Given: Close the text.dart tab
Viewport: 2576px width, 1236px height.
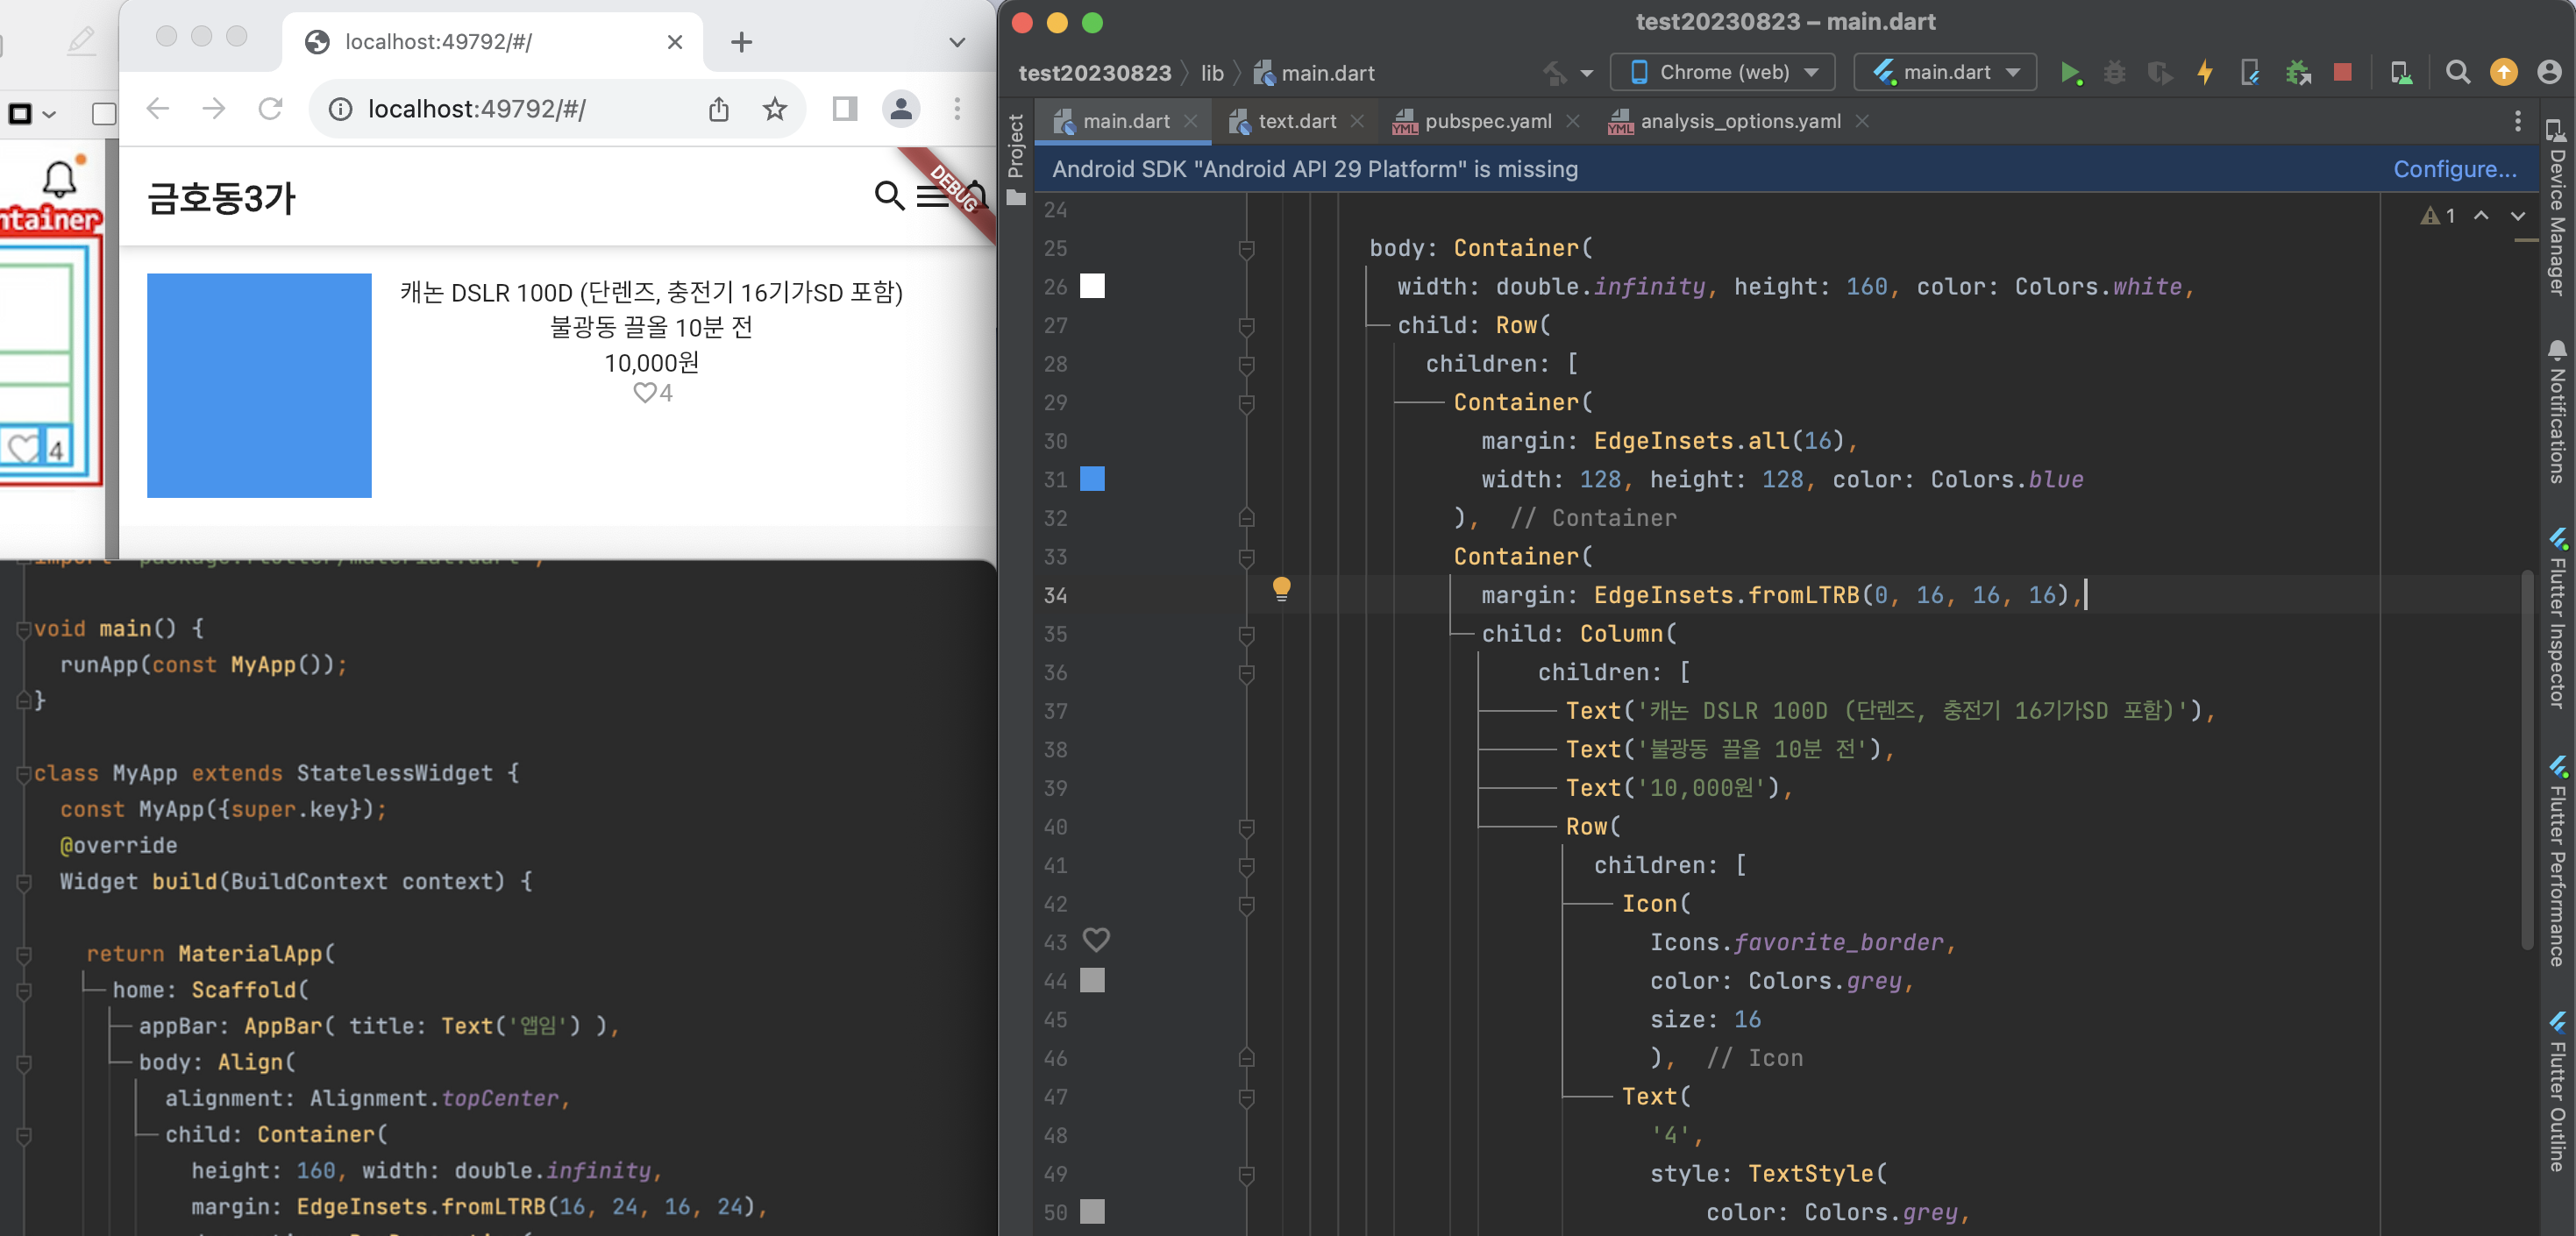Looking at the screenshot, I should 1357,121.
